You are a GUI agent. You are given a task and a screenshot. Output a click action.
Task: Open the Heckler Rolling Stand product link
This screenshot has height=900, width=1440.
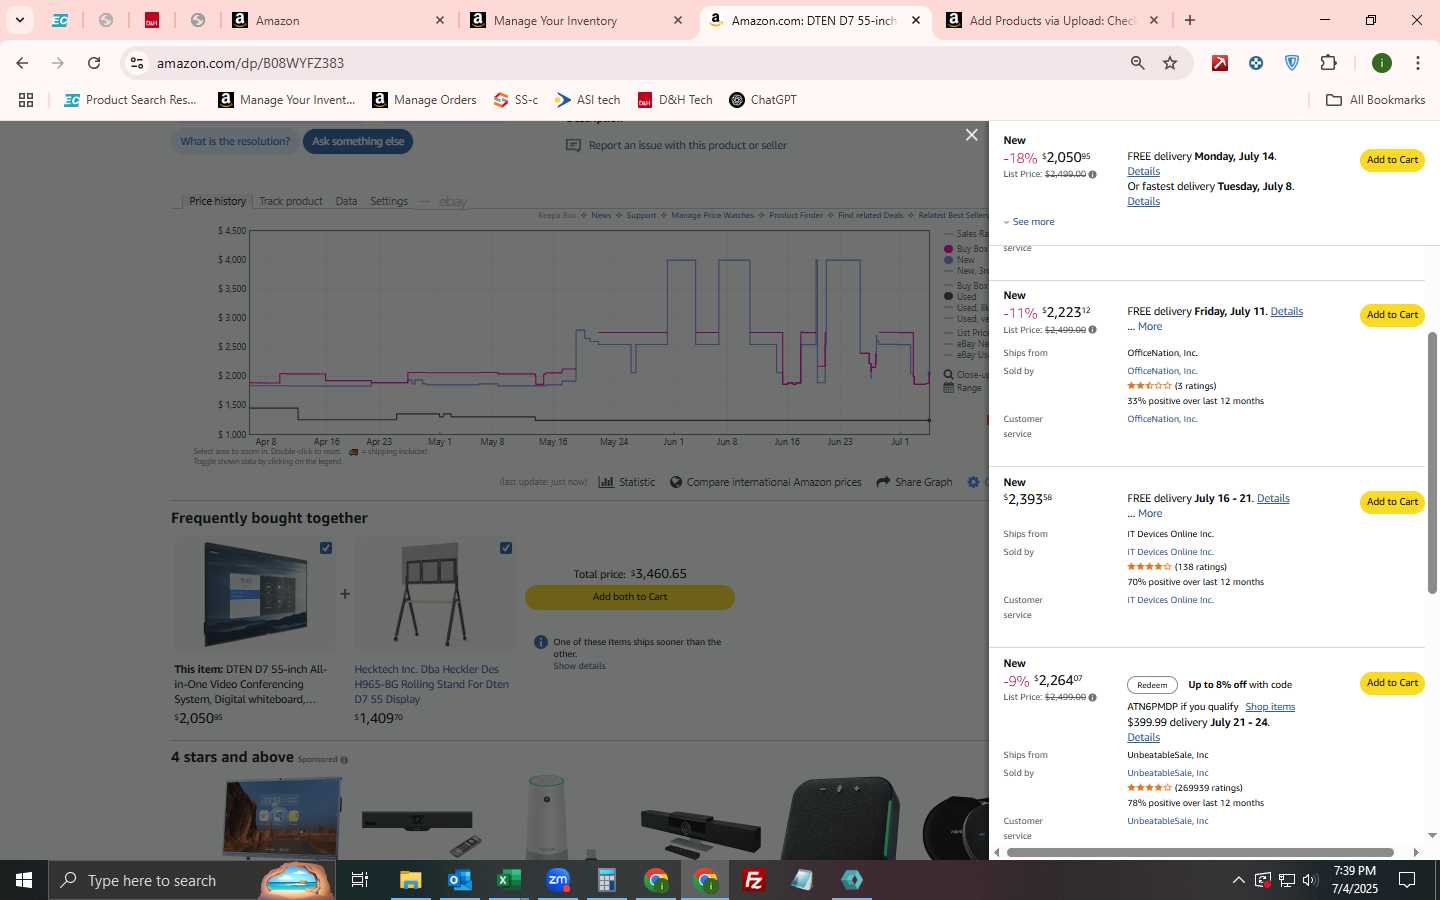[x=431, y=684]
